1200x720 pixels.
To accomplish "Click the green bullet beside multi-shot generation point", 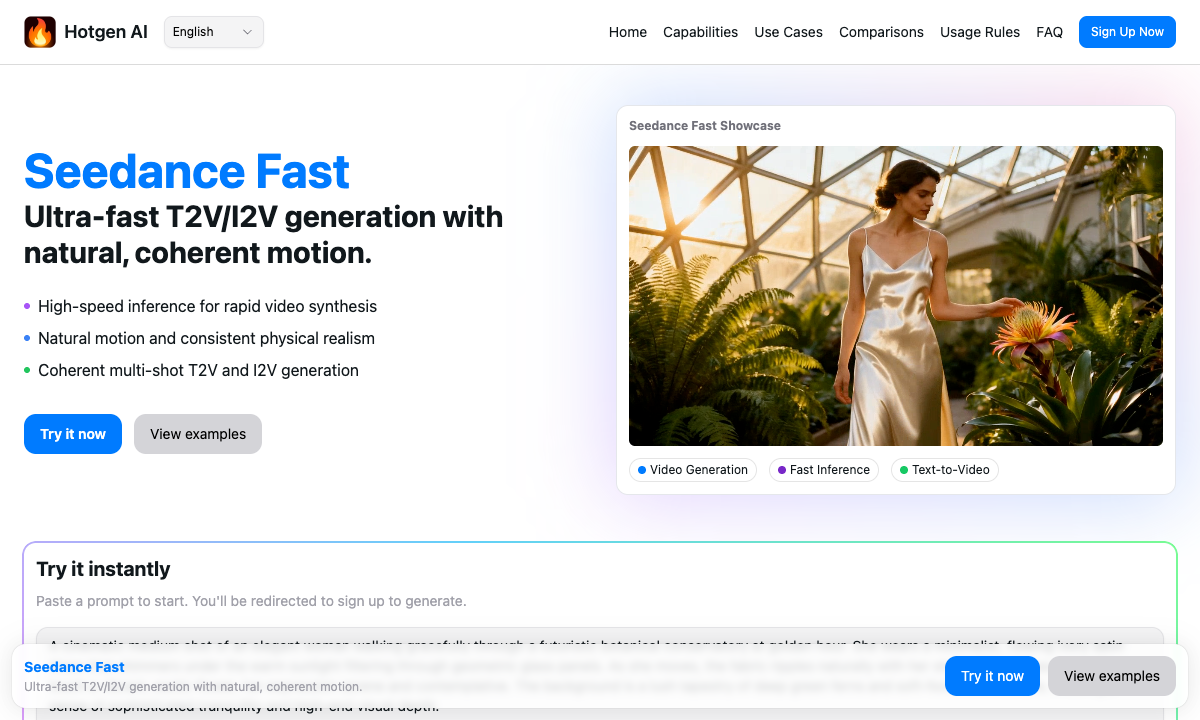I will click(x=27, y=371).
